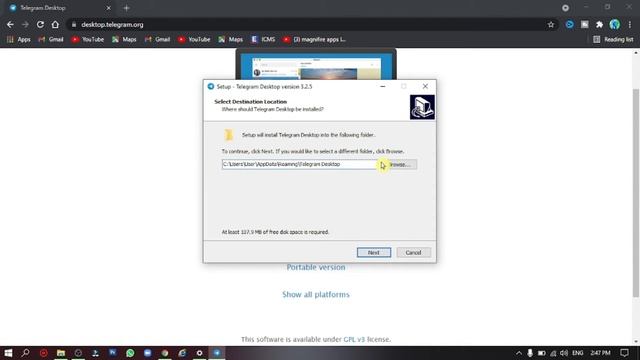This screenshot has height=360, width=640.
Task: Close the Telegram Setup dialog
Action: (425, 86)
